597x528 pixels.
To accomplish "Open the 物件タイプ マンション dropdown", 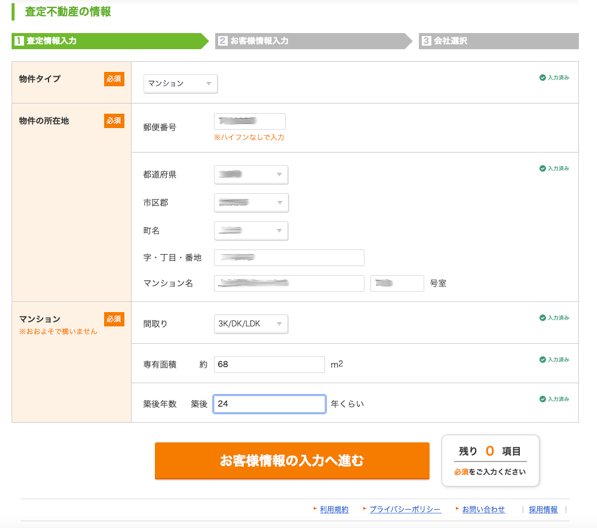I will pos(180,84).
